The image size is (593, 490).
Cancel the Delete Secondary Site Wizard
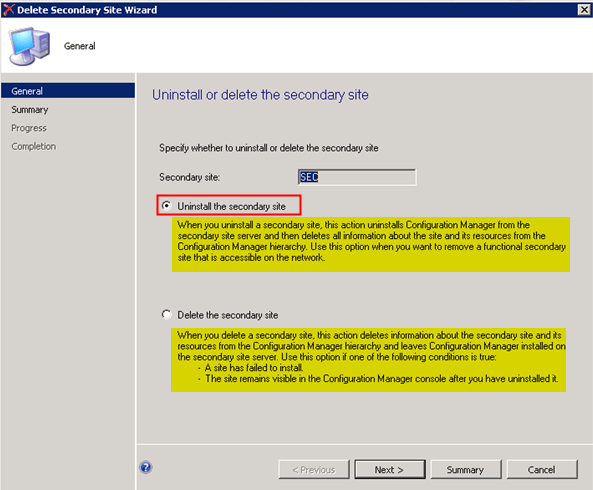pyautogui.click(x=542, y=470)
